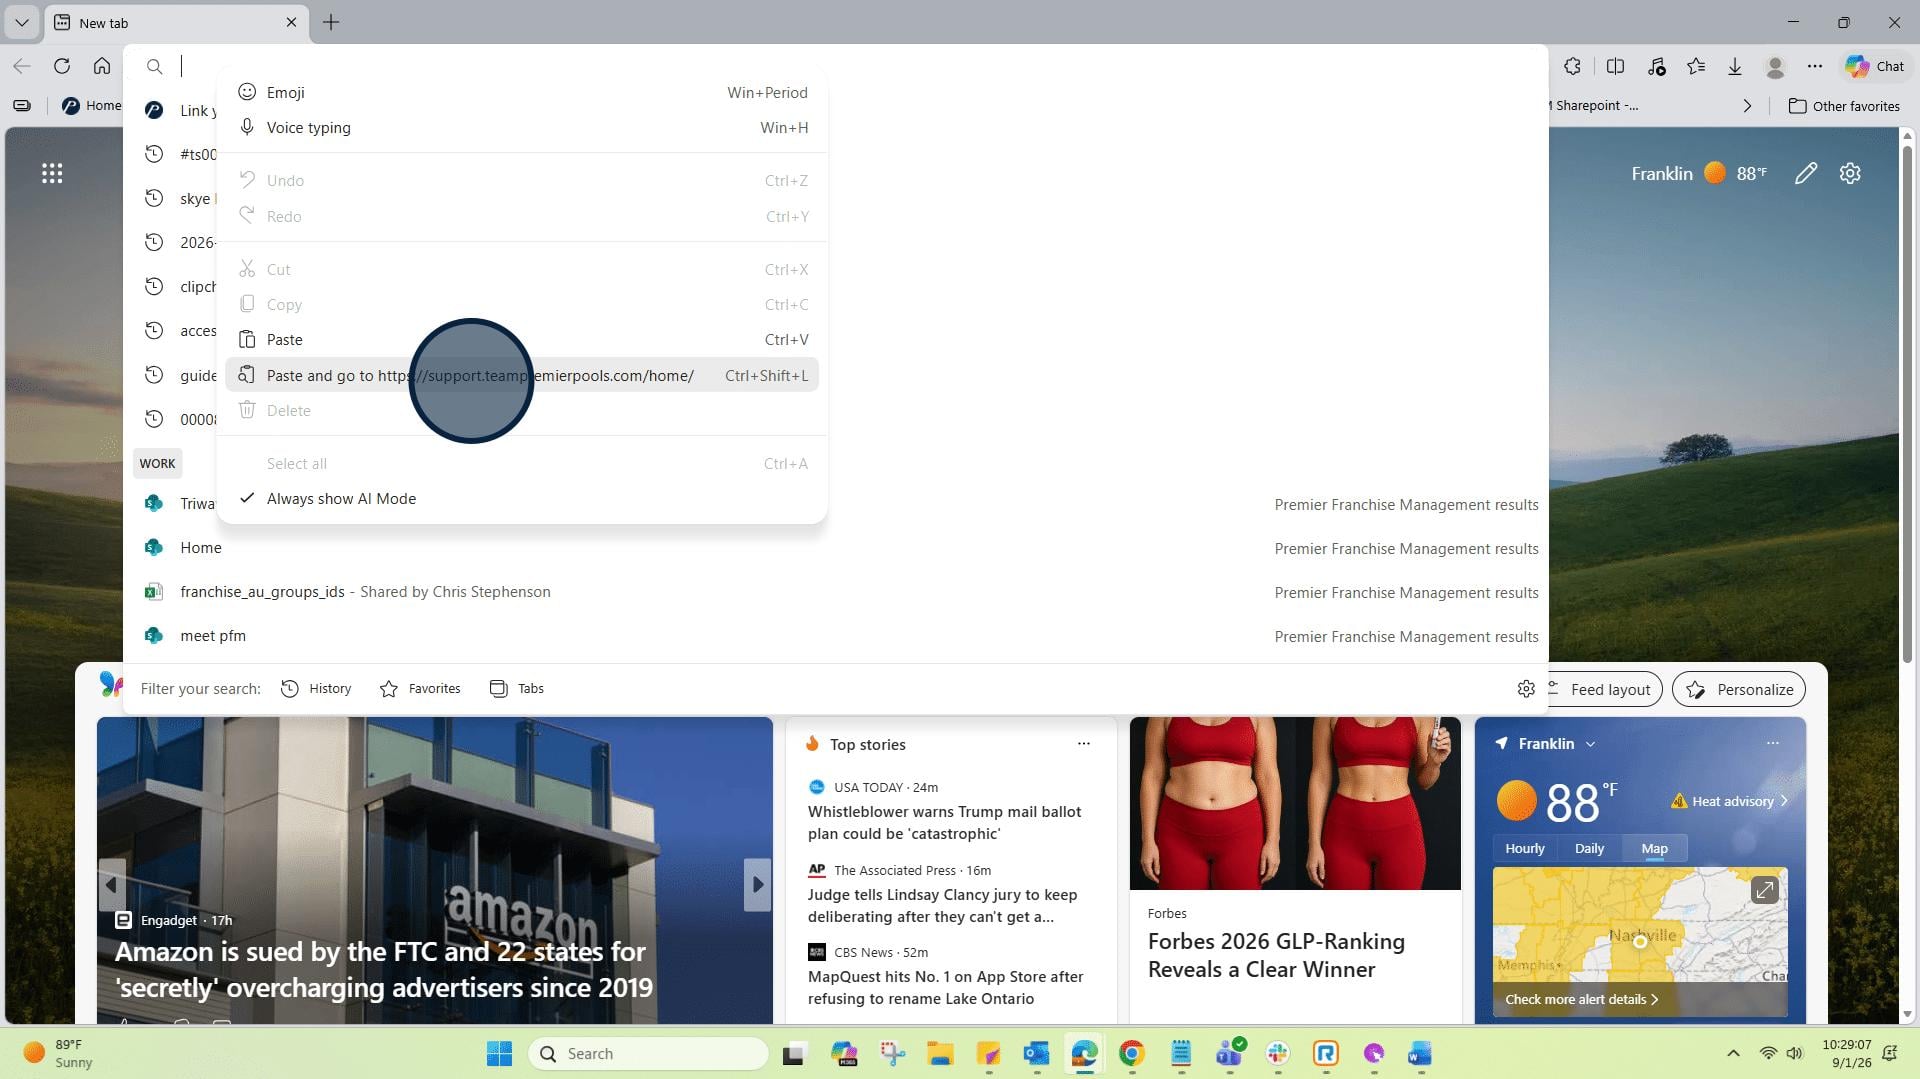
Task: Toggle Always show AI Mode option
Action: tap(521, 499)
